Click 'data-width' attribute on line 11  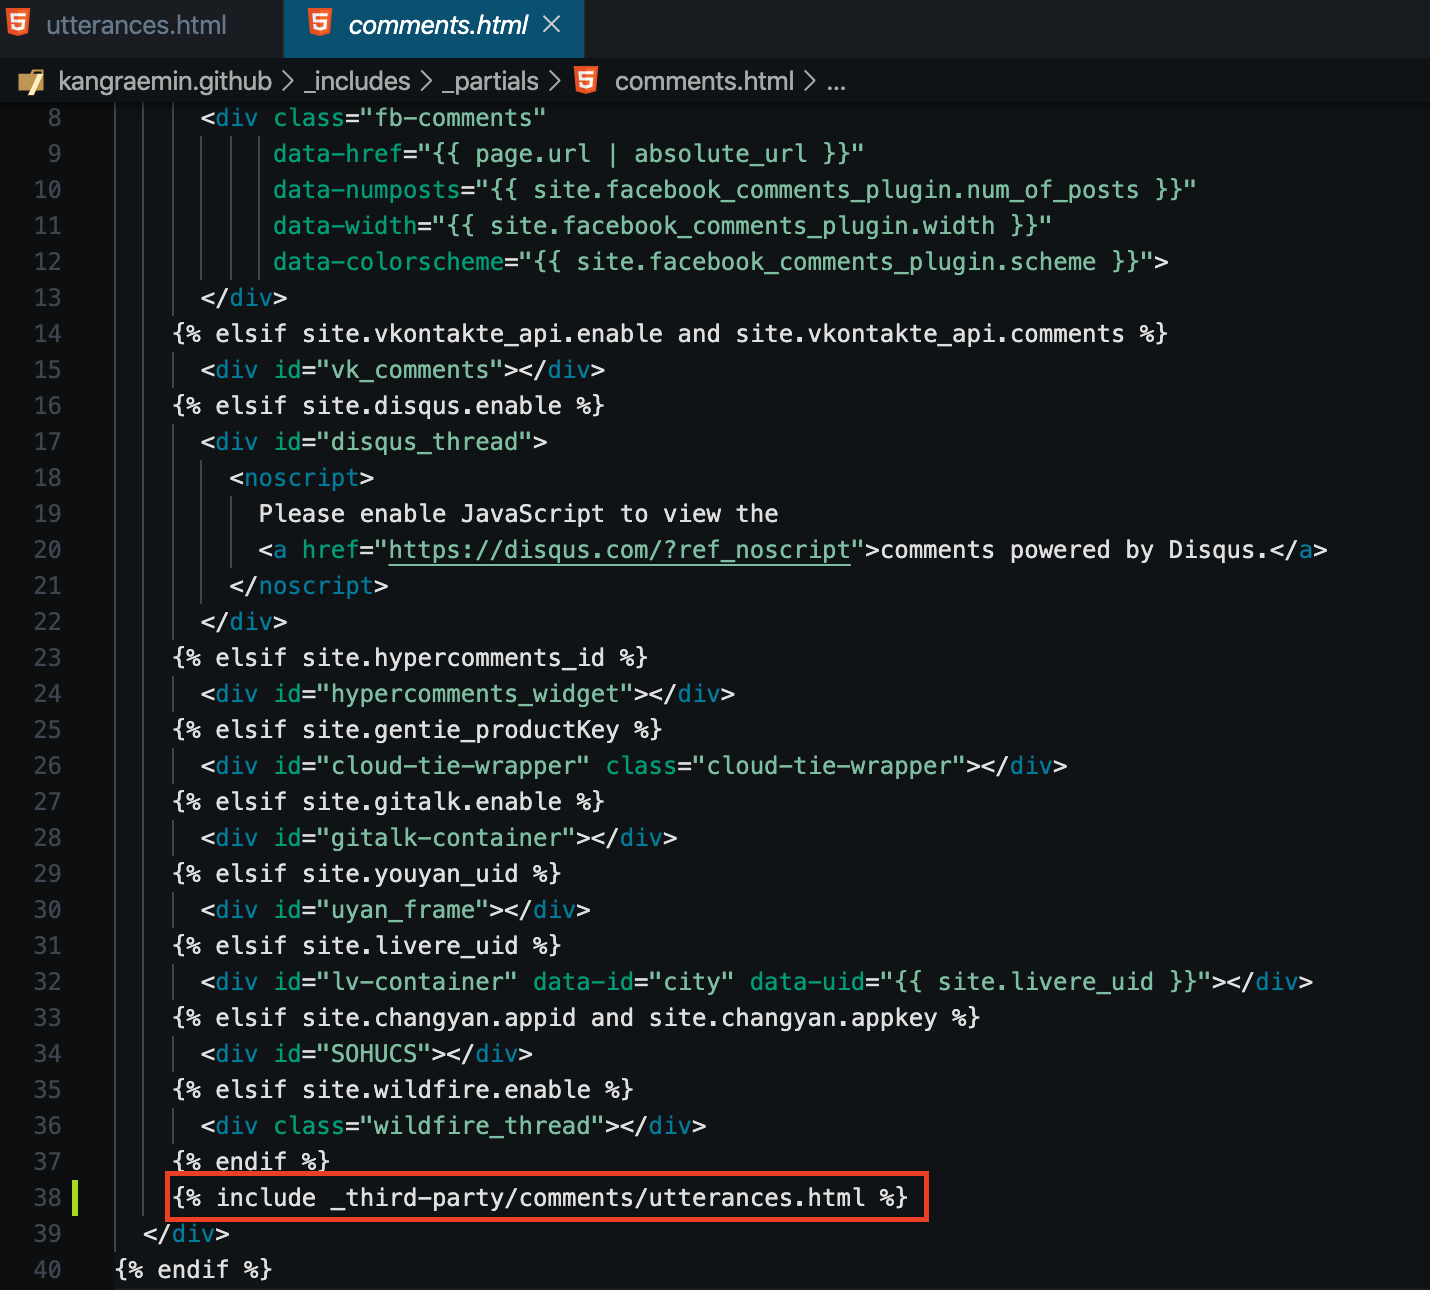coord(345,226)
